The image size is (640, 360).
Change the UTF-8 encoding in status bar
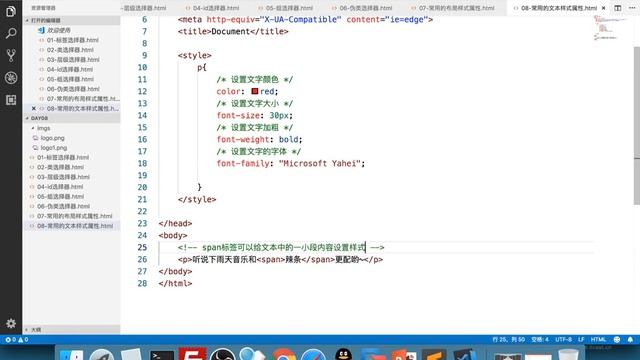coord(563,340)
